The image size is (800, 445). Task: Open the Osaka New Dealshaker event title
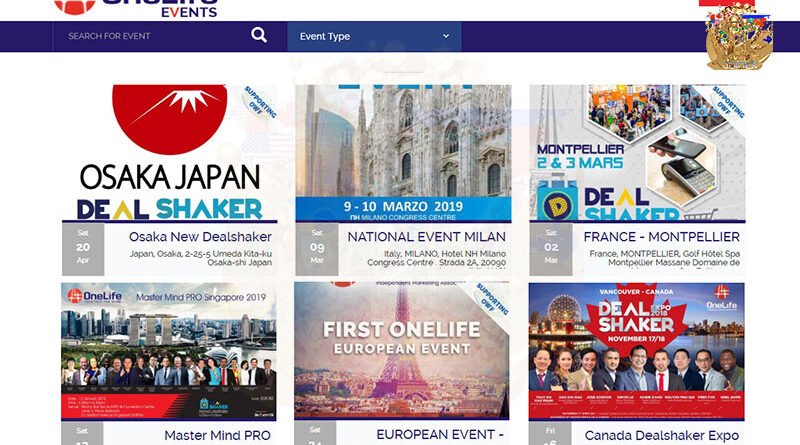pos(200,237)
